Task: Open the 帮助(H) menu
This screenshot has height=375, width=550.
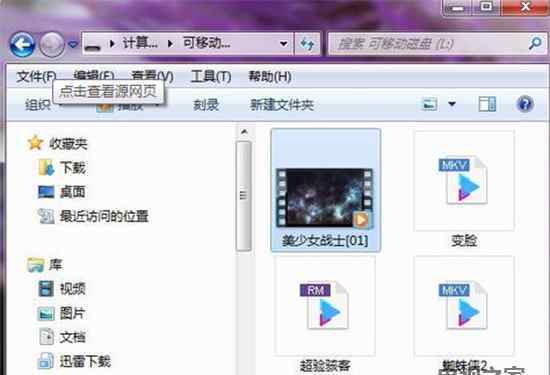Action: (270, 76)
